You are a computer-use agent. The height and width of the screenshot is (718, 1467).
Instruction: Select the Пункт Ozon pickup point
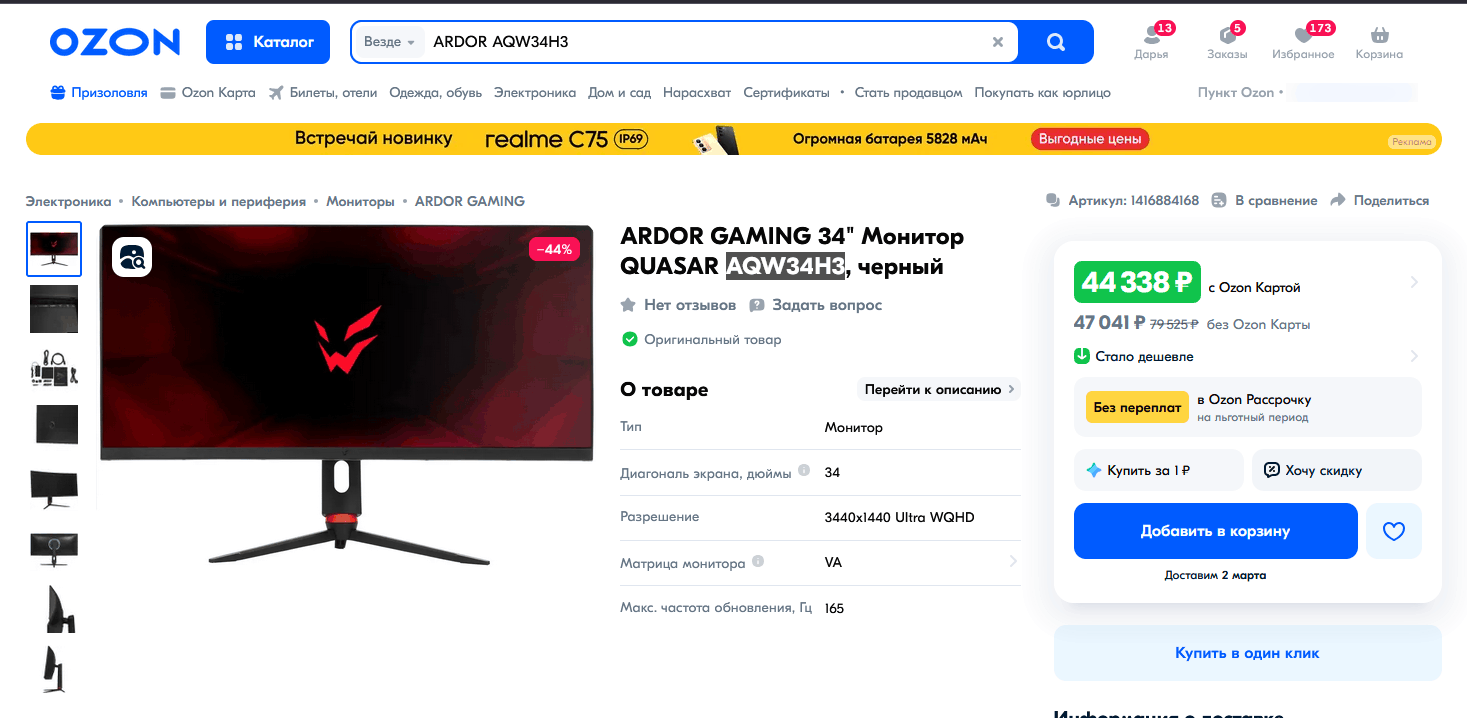click(1307, 92)
